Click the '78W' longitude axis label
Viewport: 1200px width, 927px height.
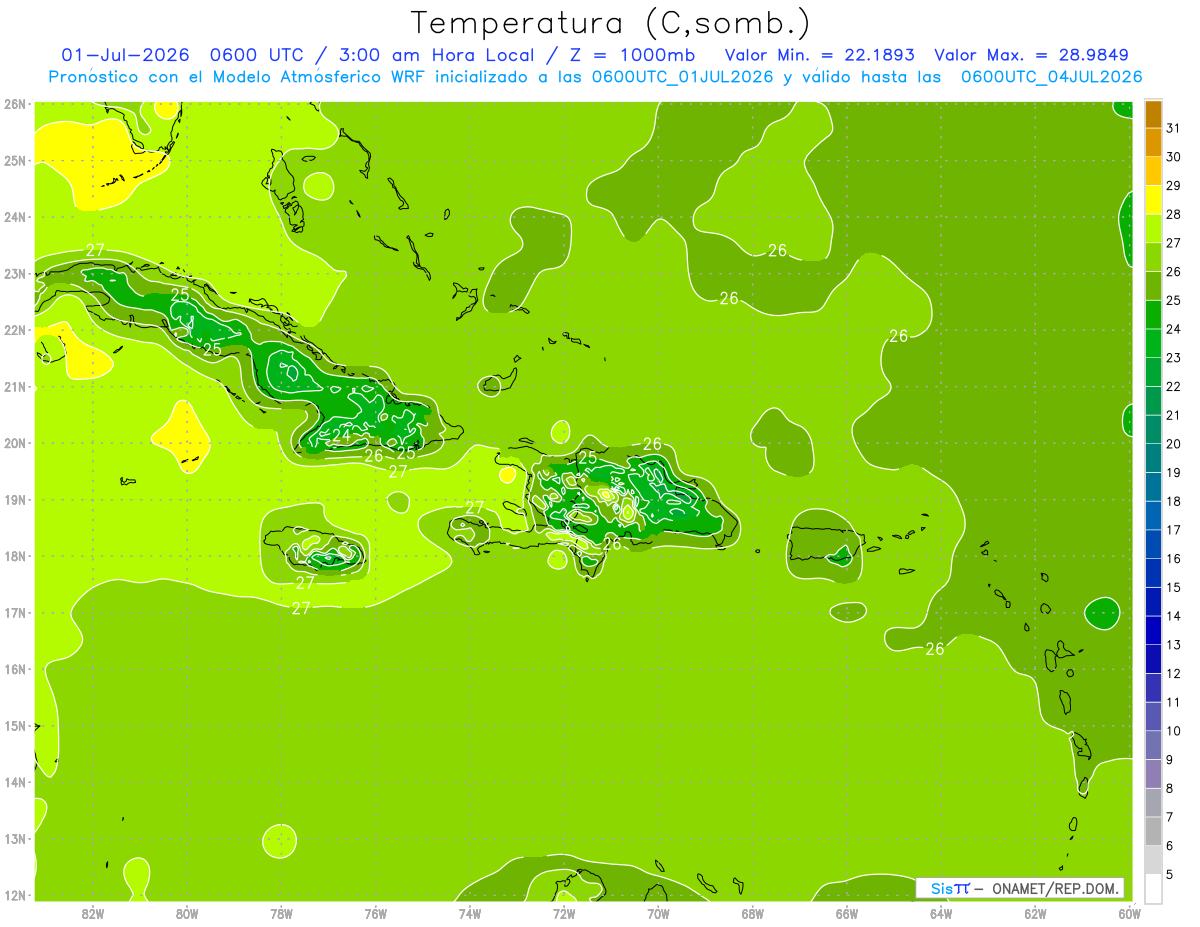[281, 913]
